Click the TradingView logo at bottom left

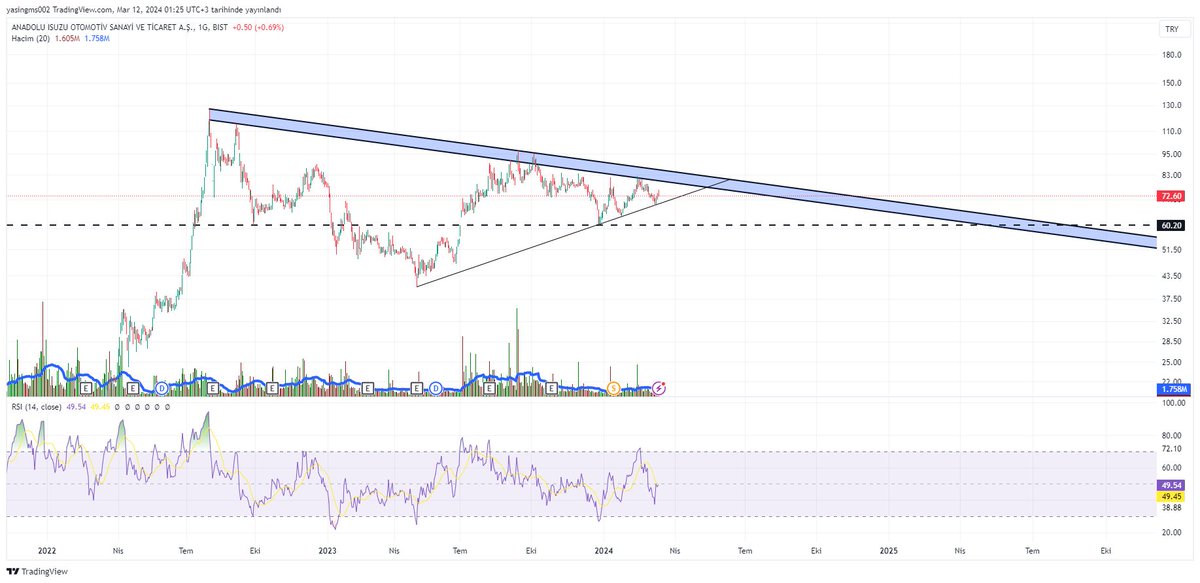(35, 572)
